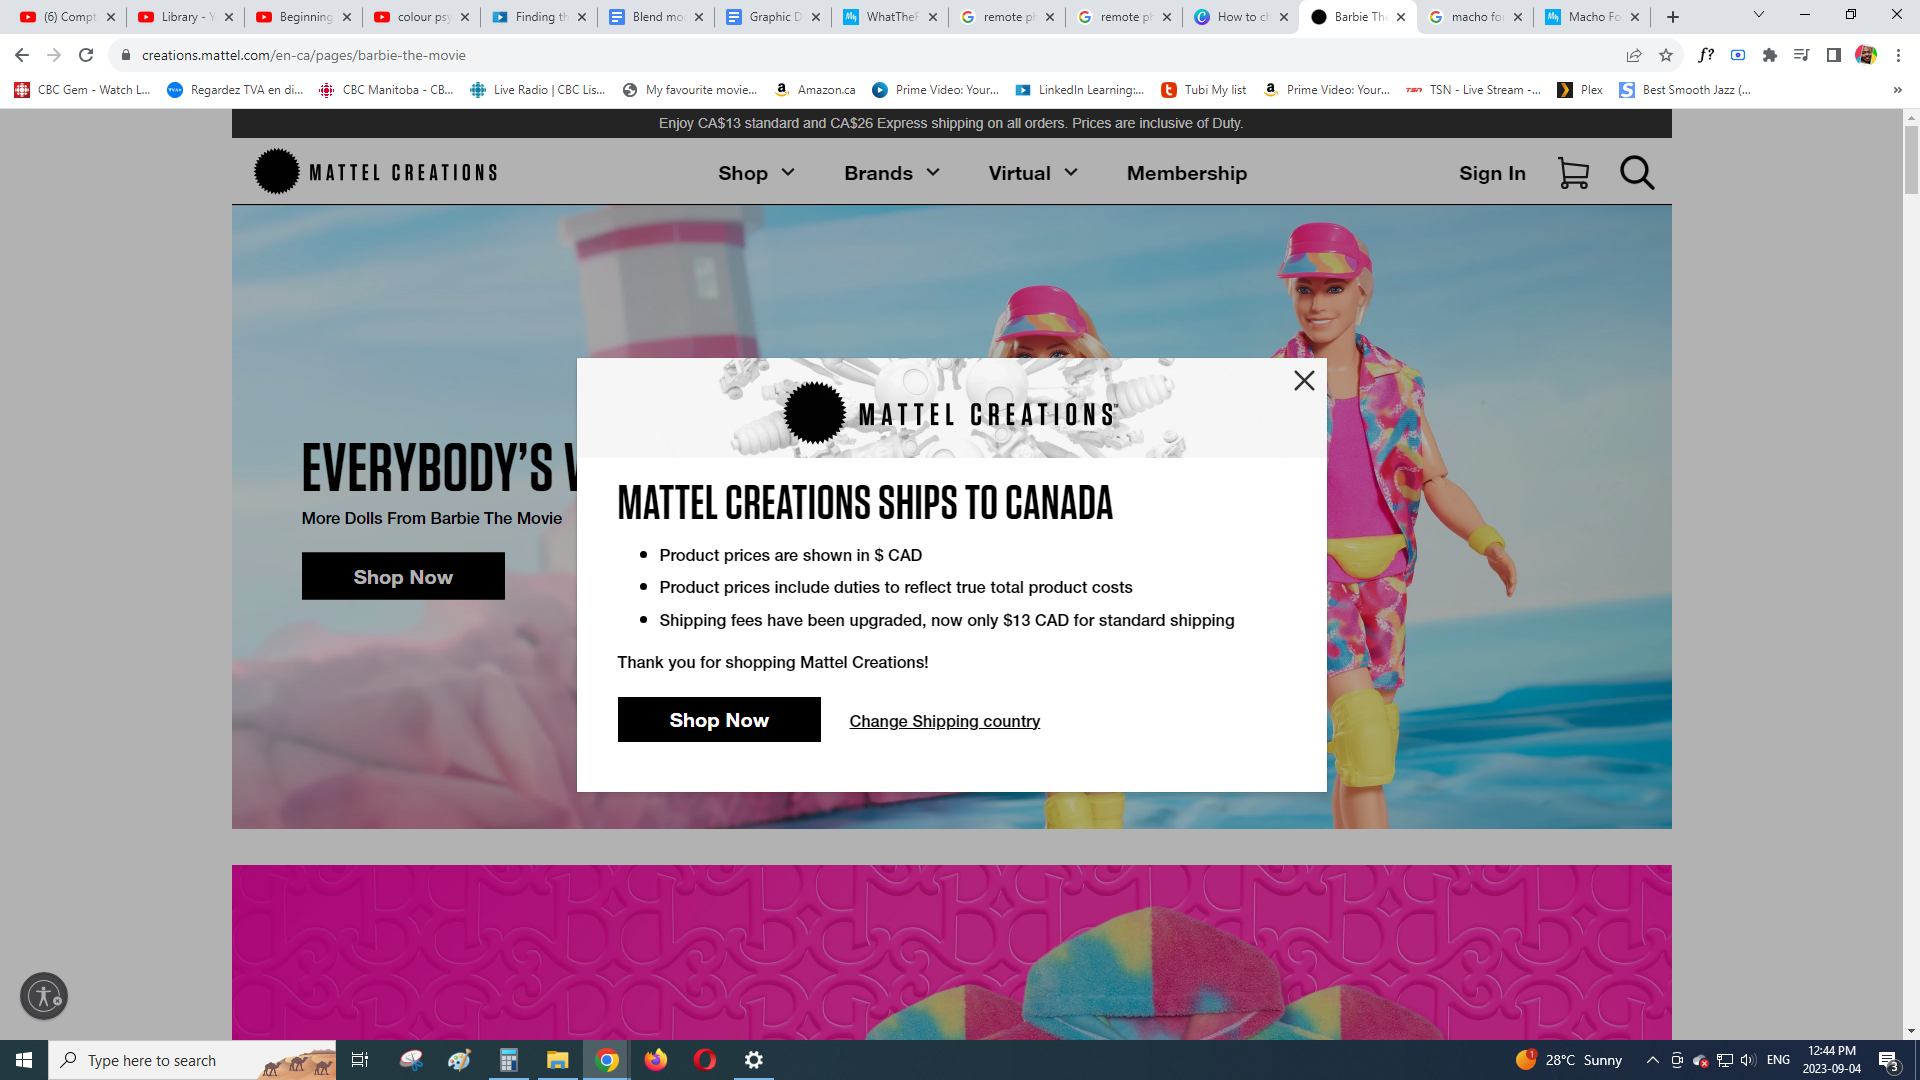Click Change Shipping country link

(944, 721)
